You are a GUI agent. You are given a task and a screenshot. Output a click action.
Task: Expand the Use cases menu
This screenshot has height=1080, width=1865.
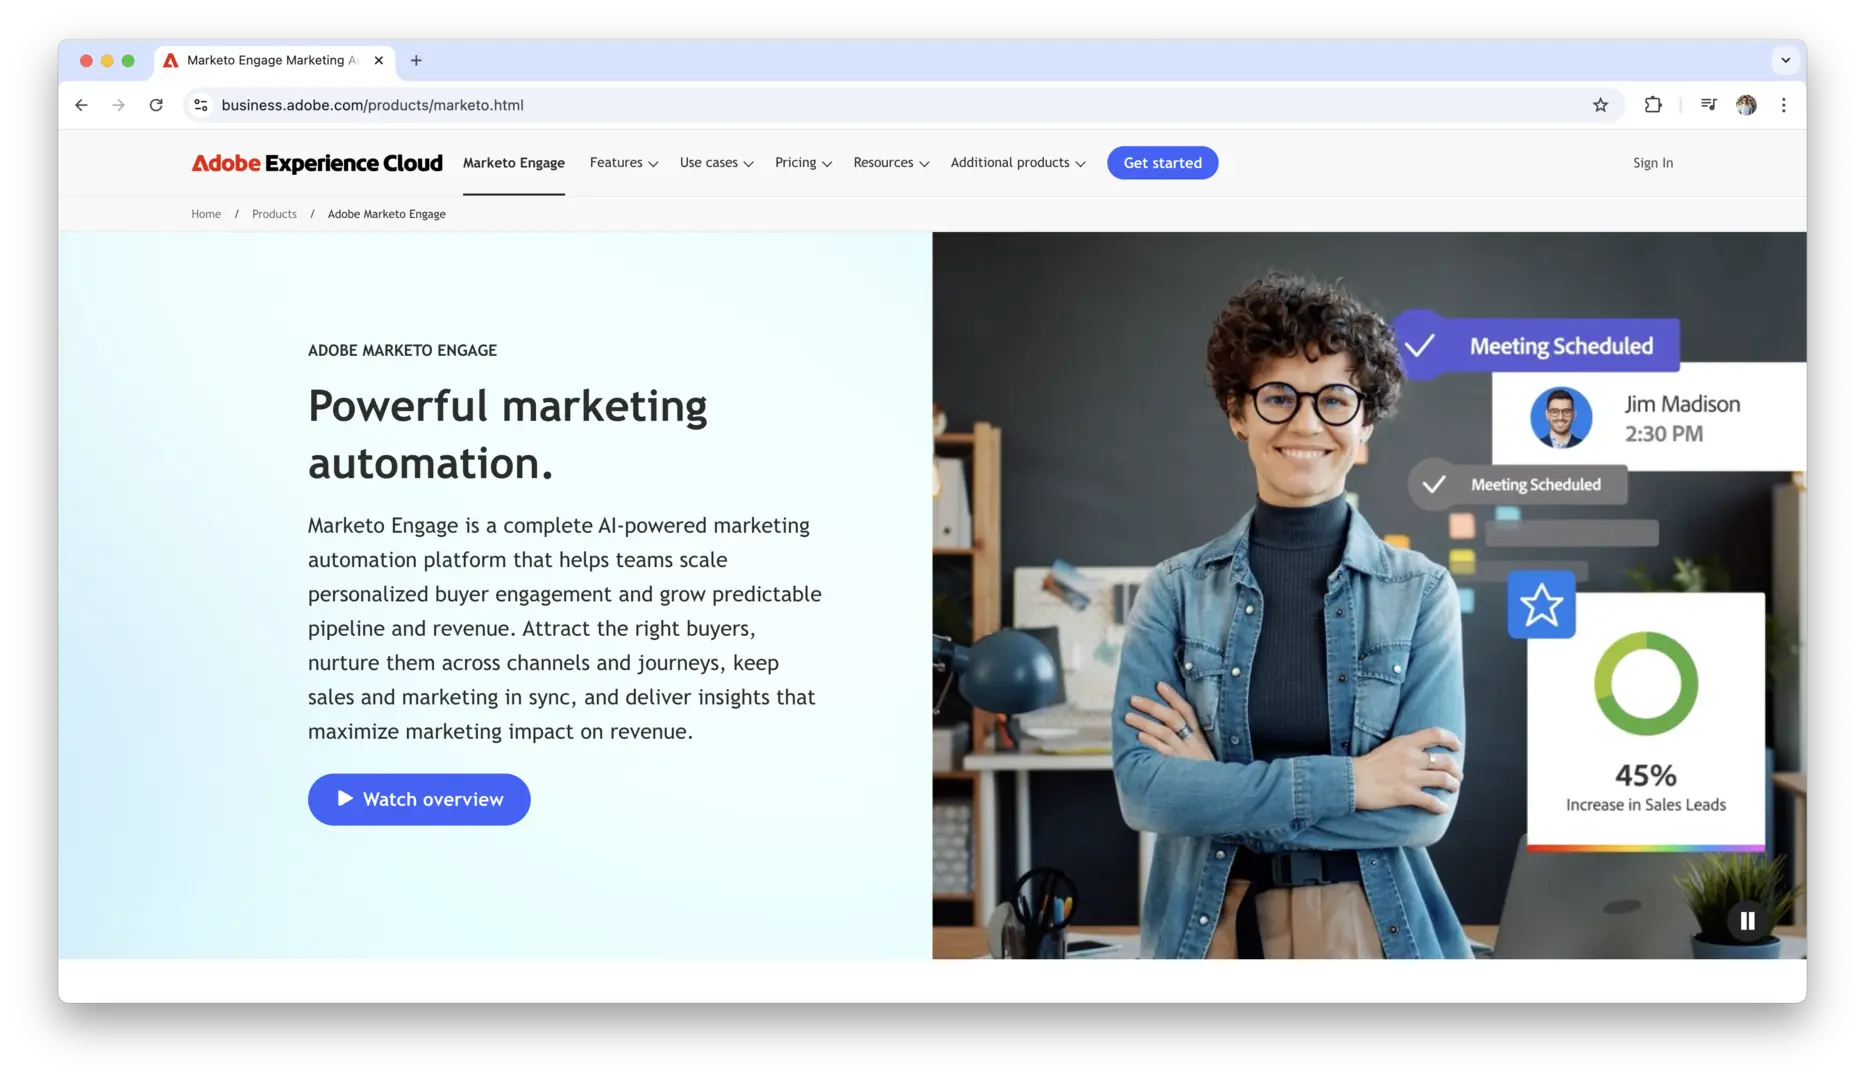point(717,163)
